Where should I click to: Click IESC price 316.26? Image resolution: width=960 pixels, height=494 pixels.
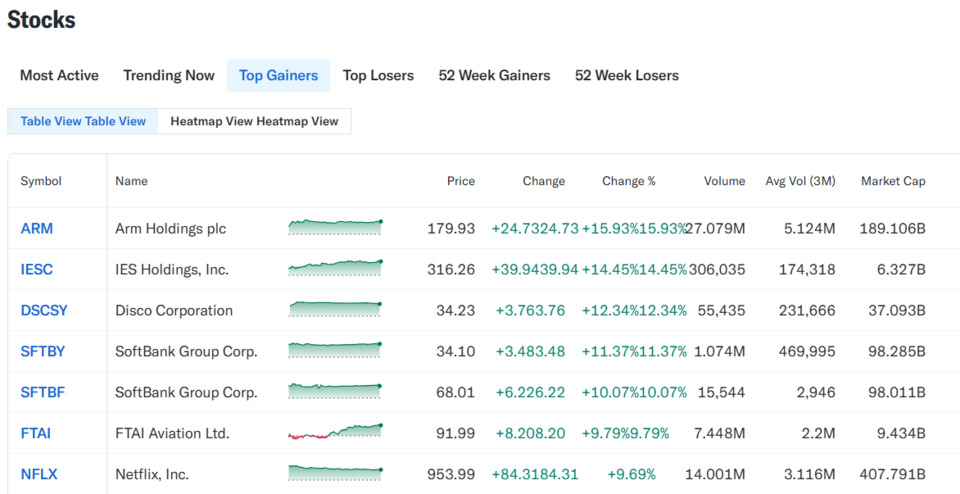(451, 270)
